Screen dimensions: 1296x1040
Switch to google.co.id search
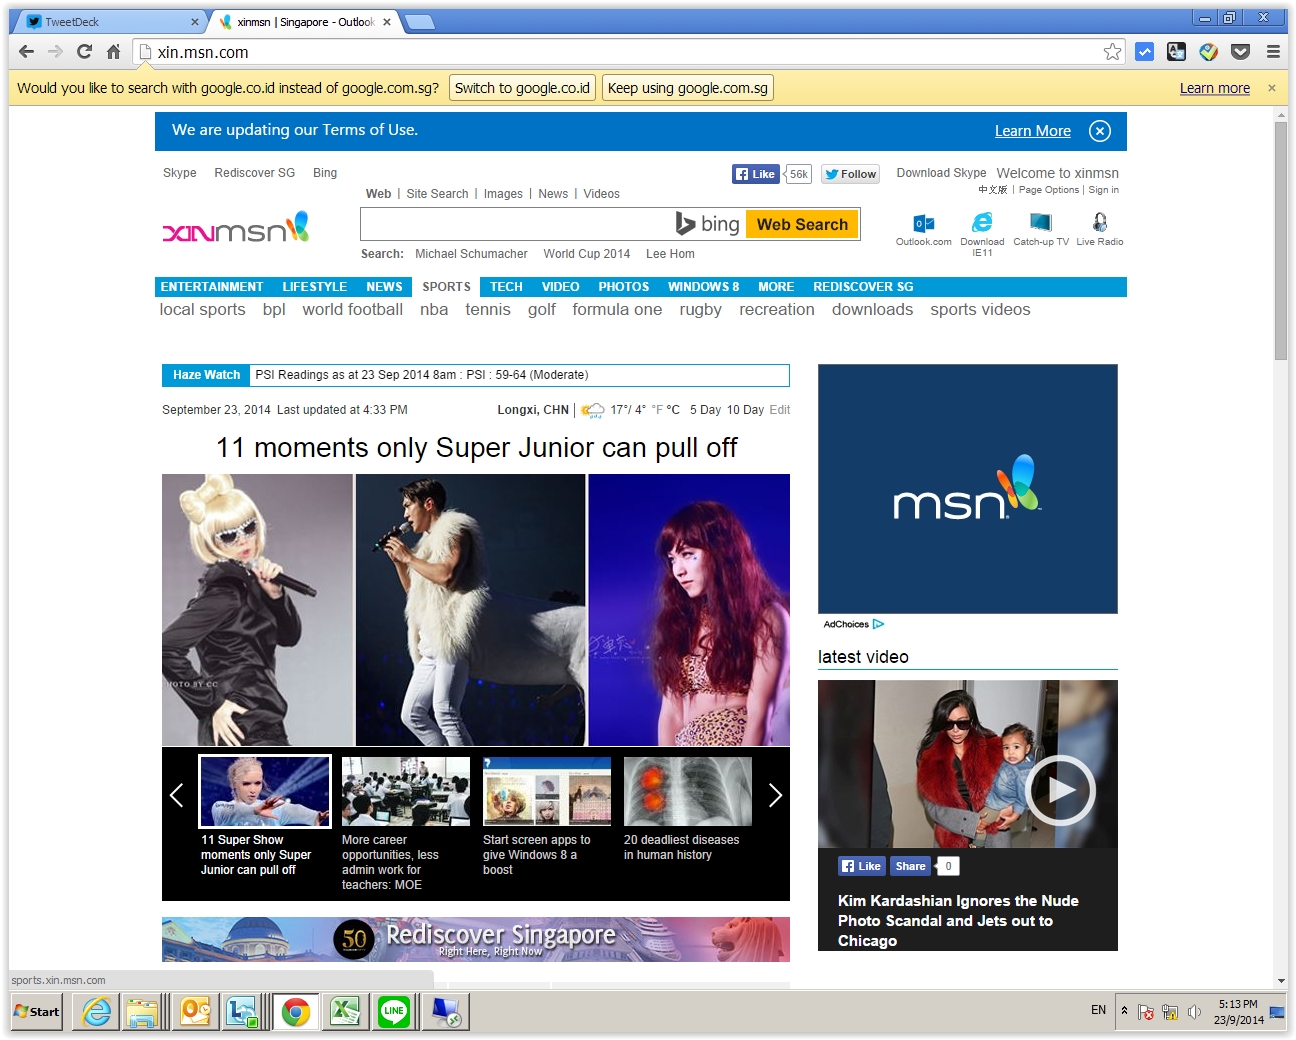tap(522, 88)
